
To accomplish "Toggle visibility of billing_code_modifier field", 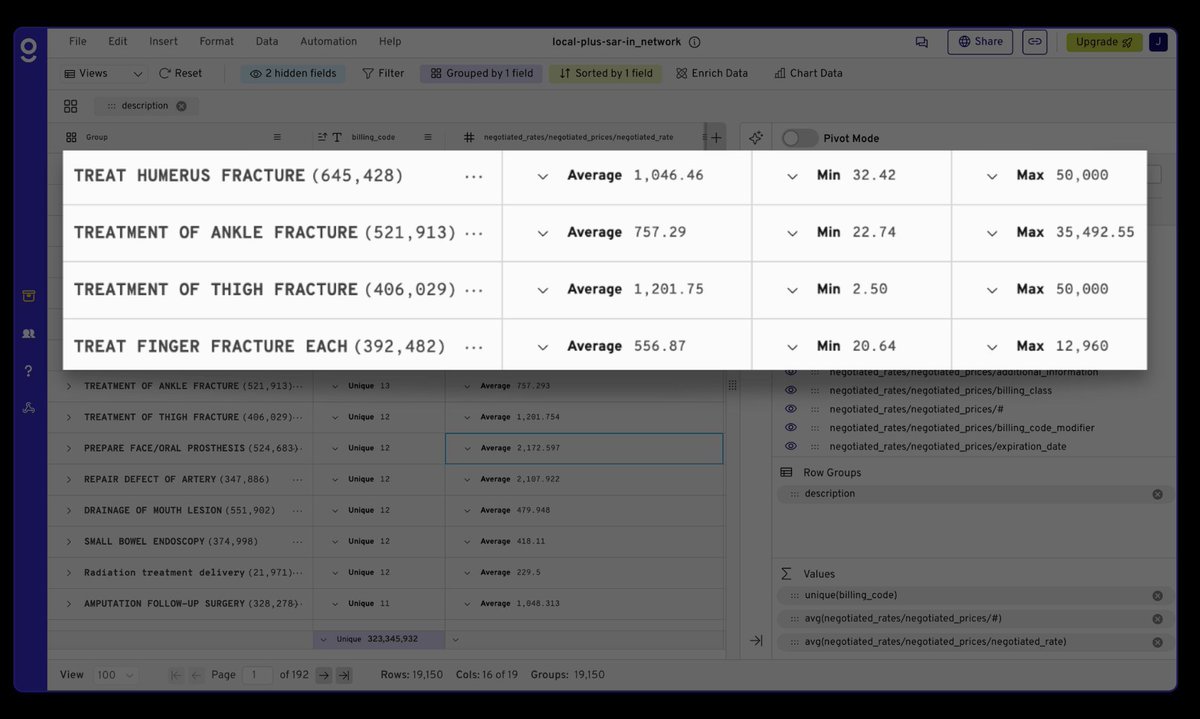I will coord(790,428).
